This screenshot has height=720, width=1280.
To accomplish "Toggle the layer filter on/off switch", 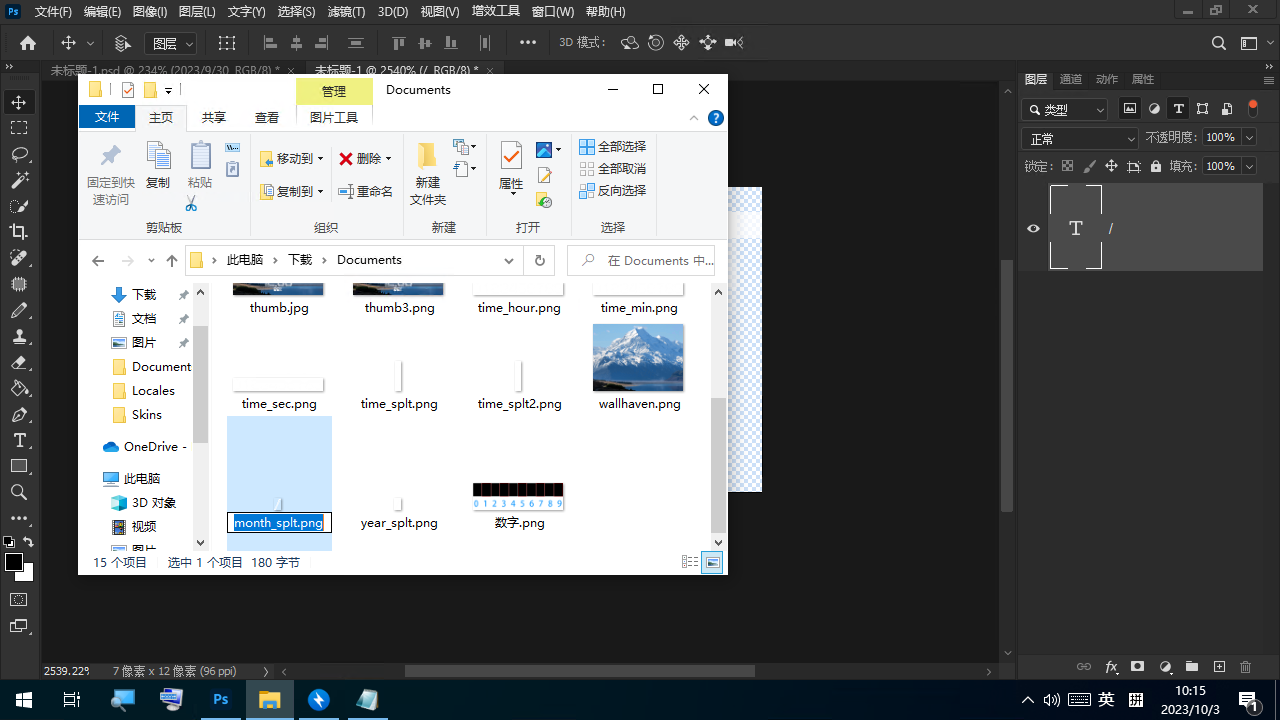I will pos(1253,109).
